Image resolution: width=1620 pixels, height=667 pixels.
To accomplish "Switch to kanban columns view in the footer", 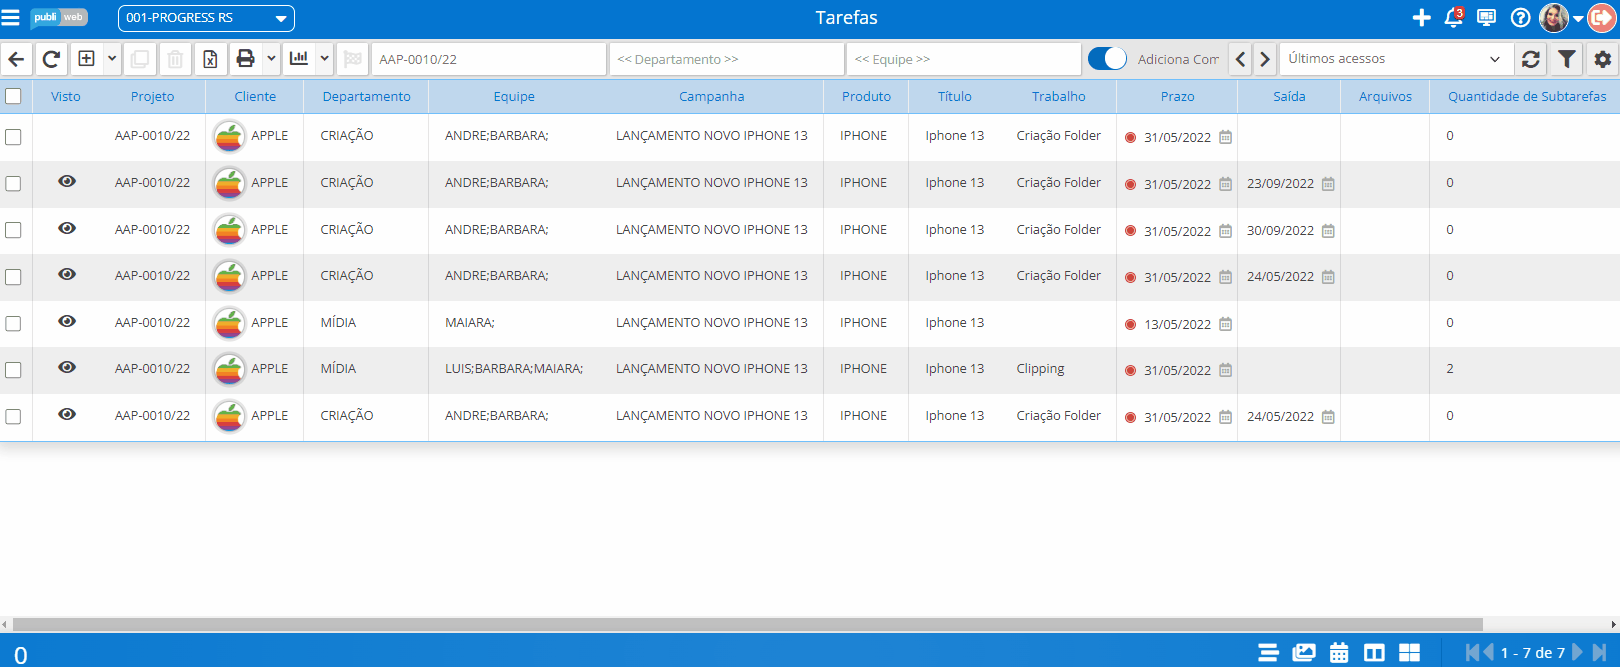I will 1375,653.
